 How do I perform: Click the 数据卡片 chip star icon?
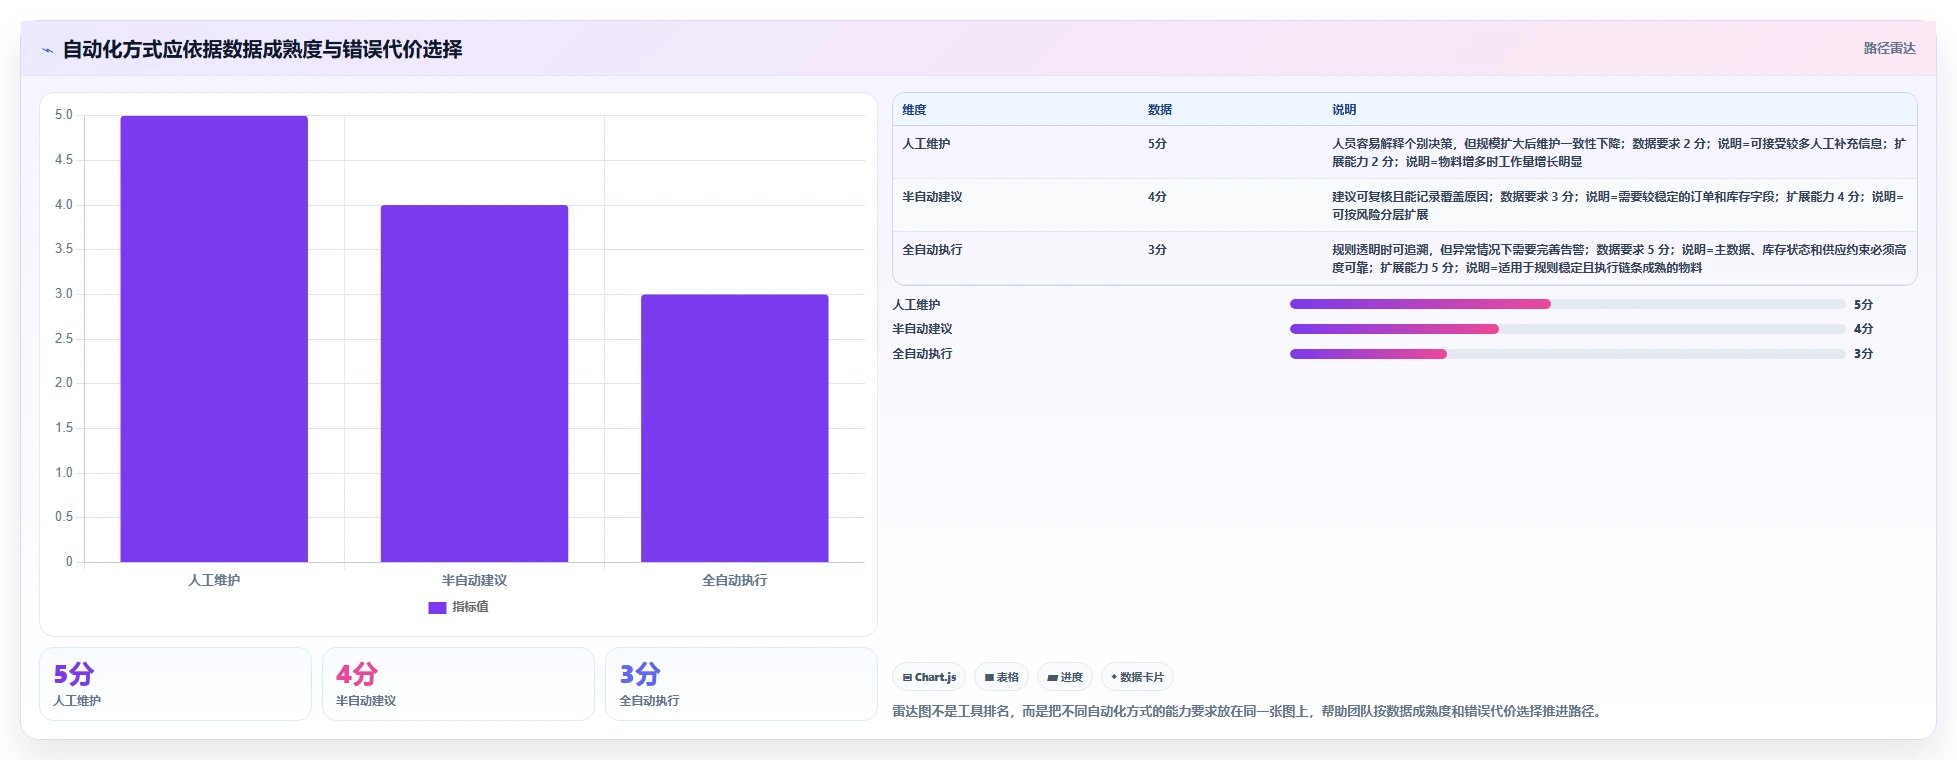point(1114,677)
